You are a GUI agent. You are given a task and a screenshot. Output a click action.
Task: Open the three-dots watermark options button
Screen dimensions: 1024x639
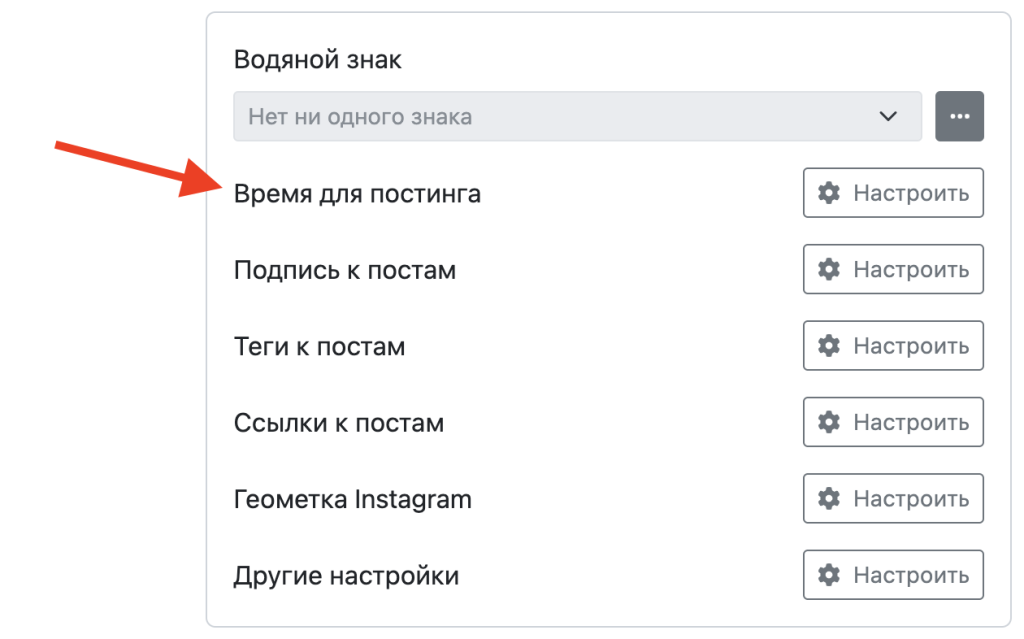coord(960,116)
